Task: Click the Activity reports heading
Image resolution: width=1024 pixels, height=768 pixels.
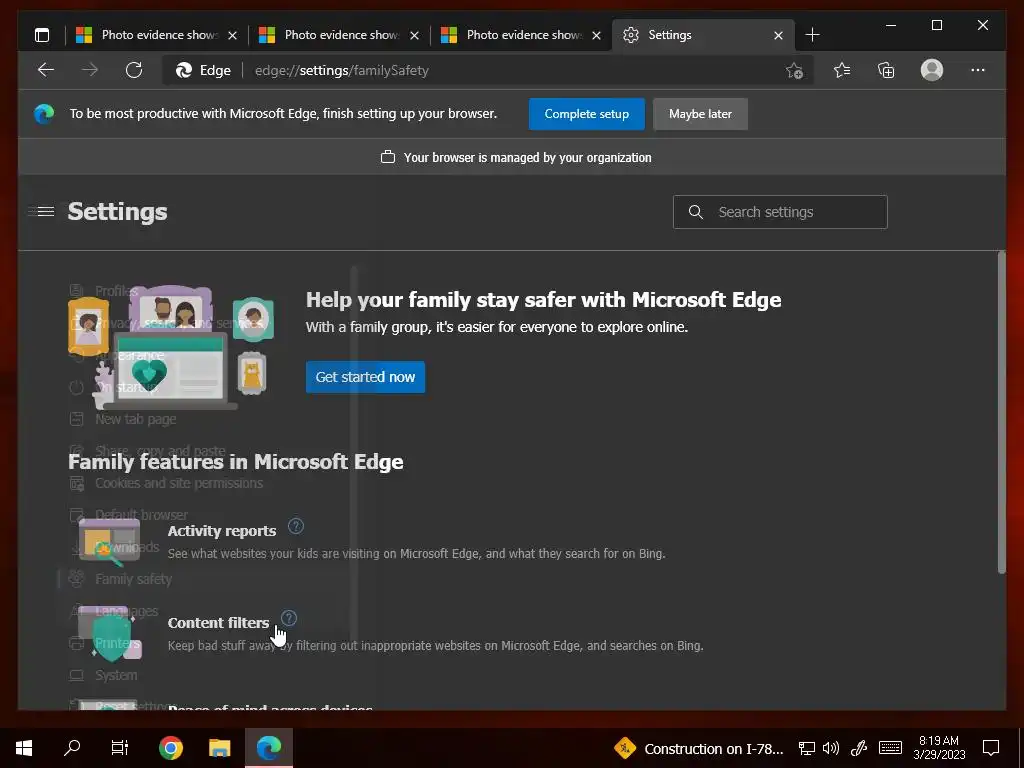Action: click(221, 531)
